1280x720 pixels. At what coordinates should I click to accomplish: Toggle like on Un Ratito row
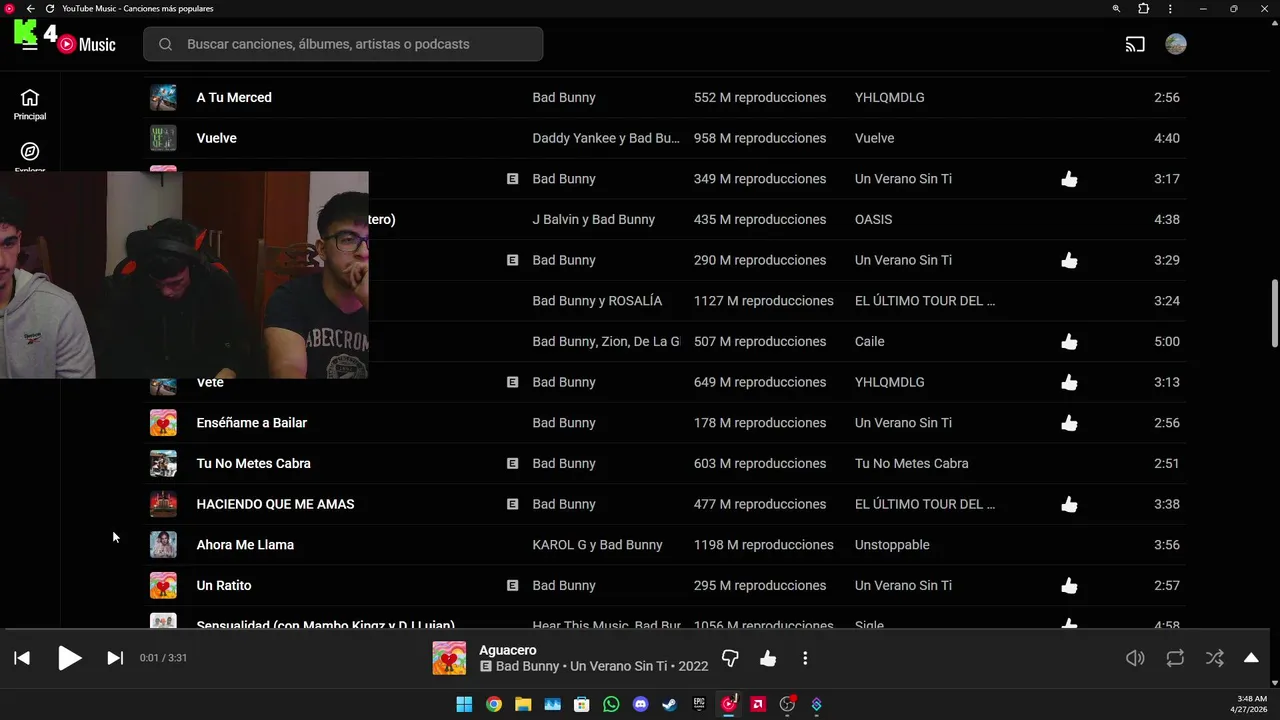(1069, 586)
